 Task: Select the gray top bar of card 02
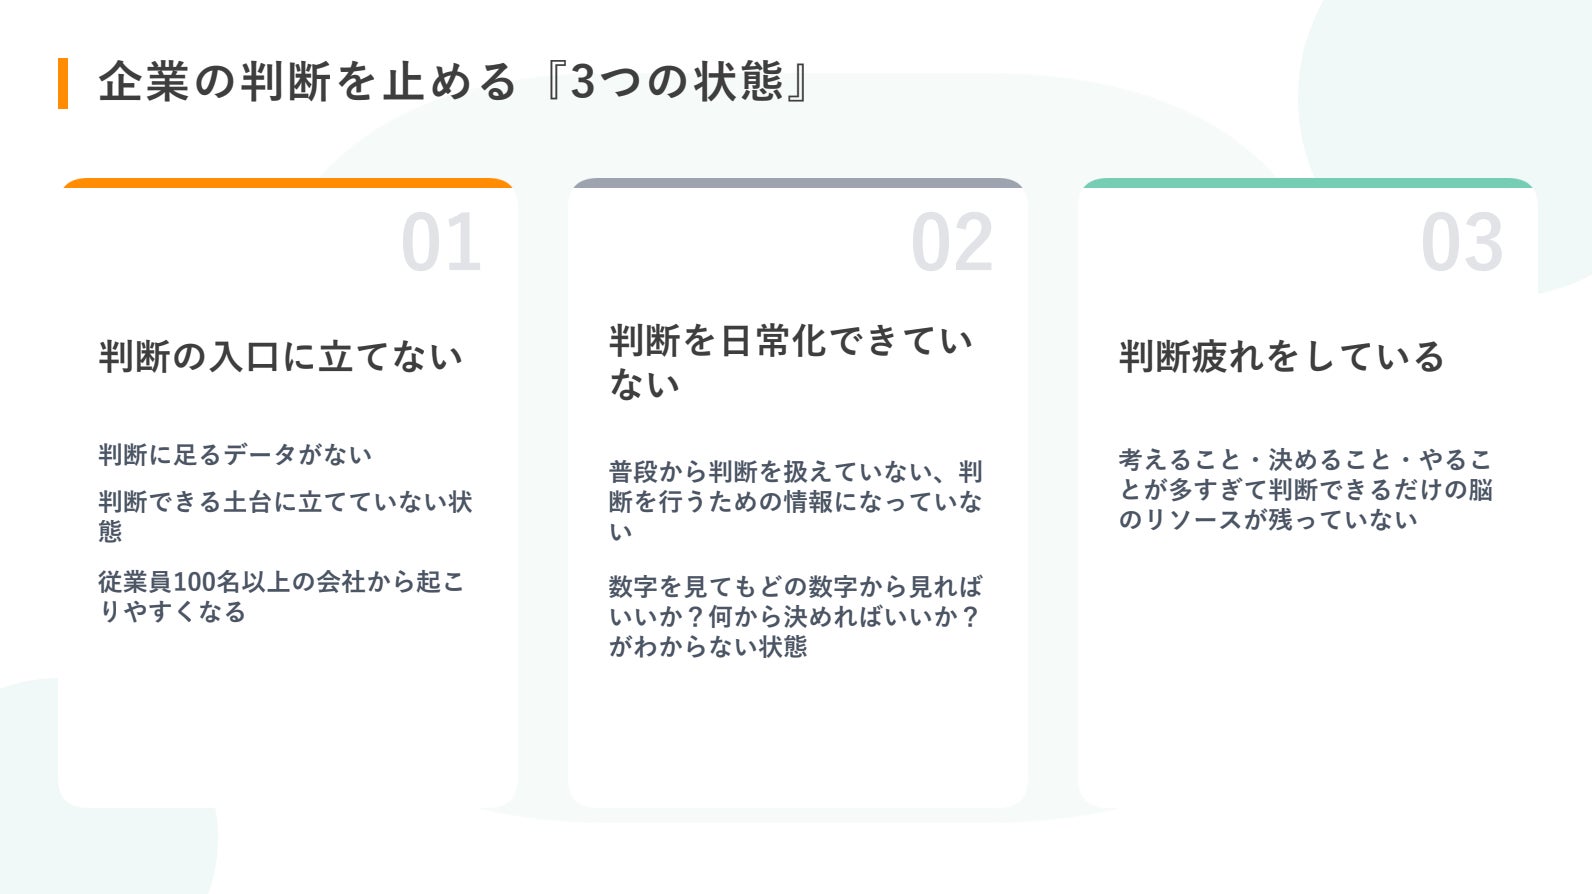tap(798, 184)
